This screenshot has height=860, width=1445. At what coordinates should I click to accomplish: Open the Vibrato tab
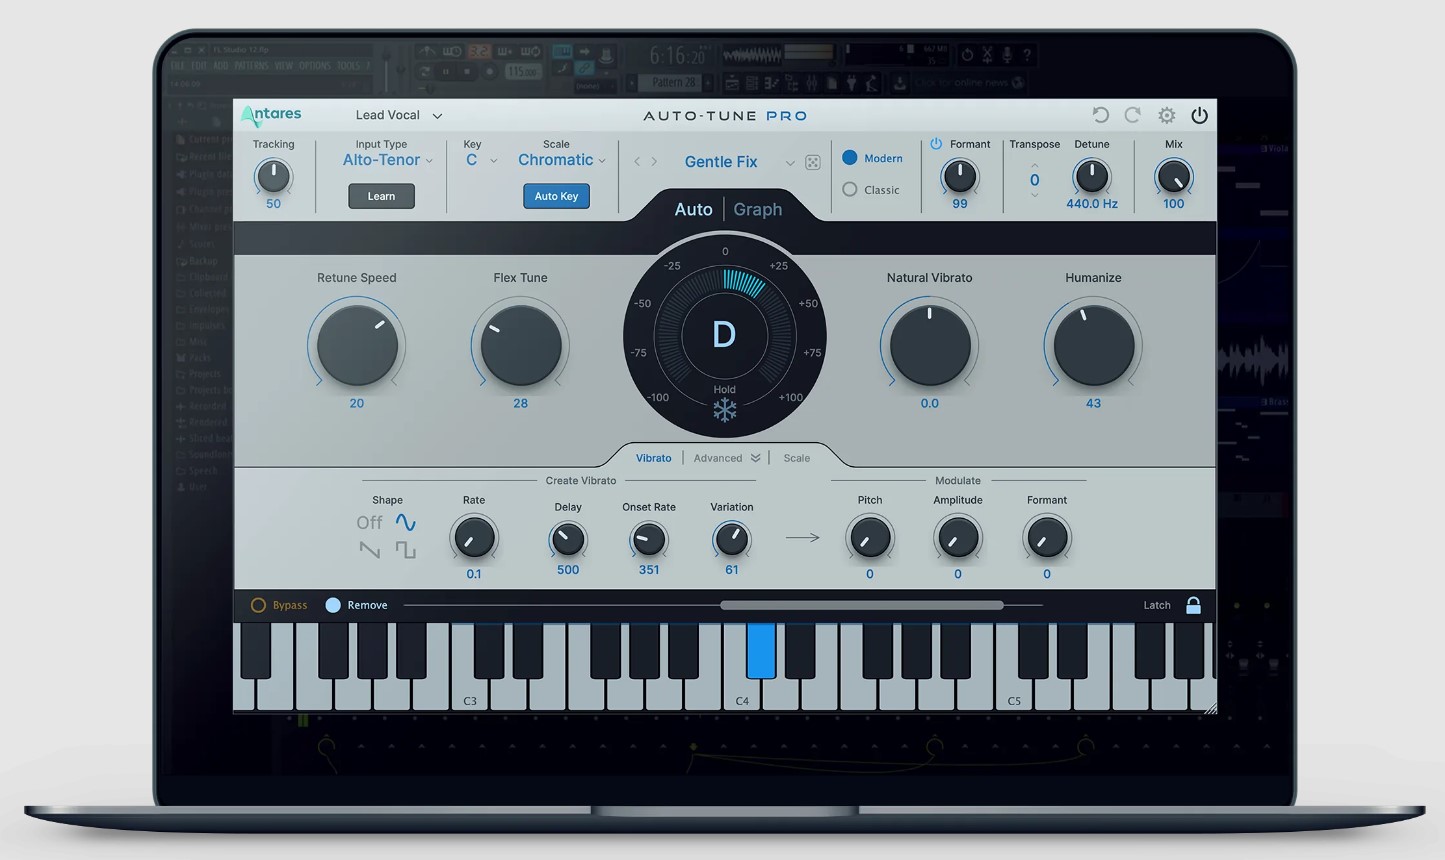coord(654,458)
